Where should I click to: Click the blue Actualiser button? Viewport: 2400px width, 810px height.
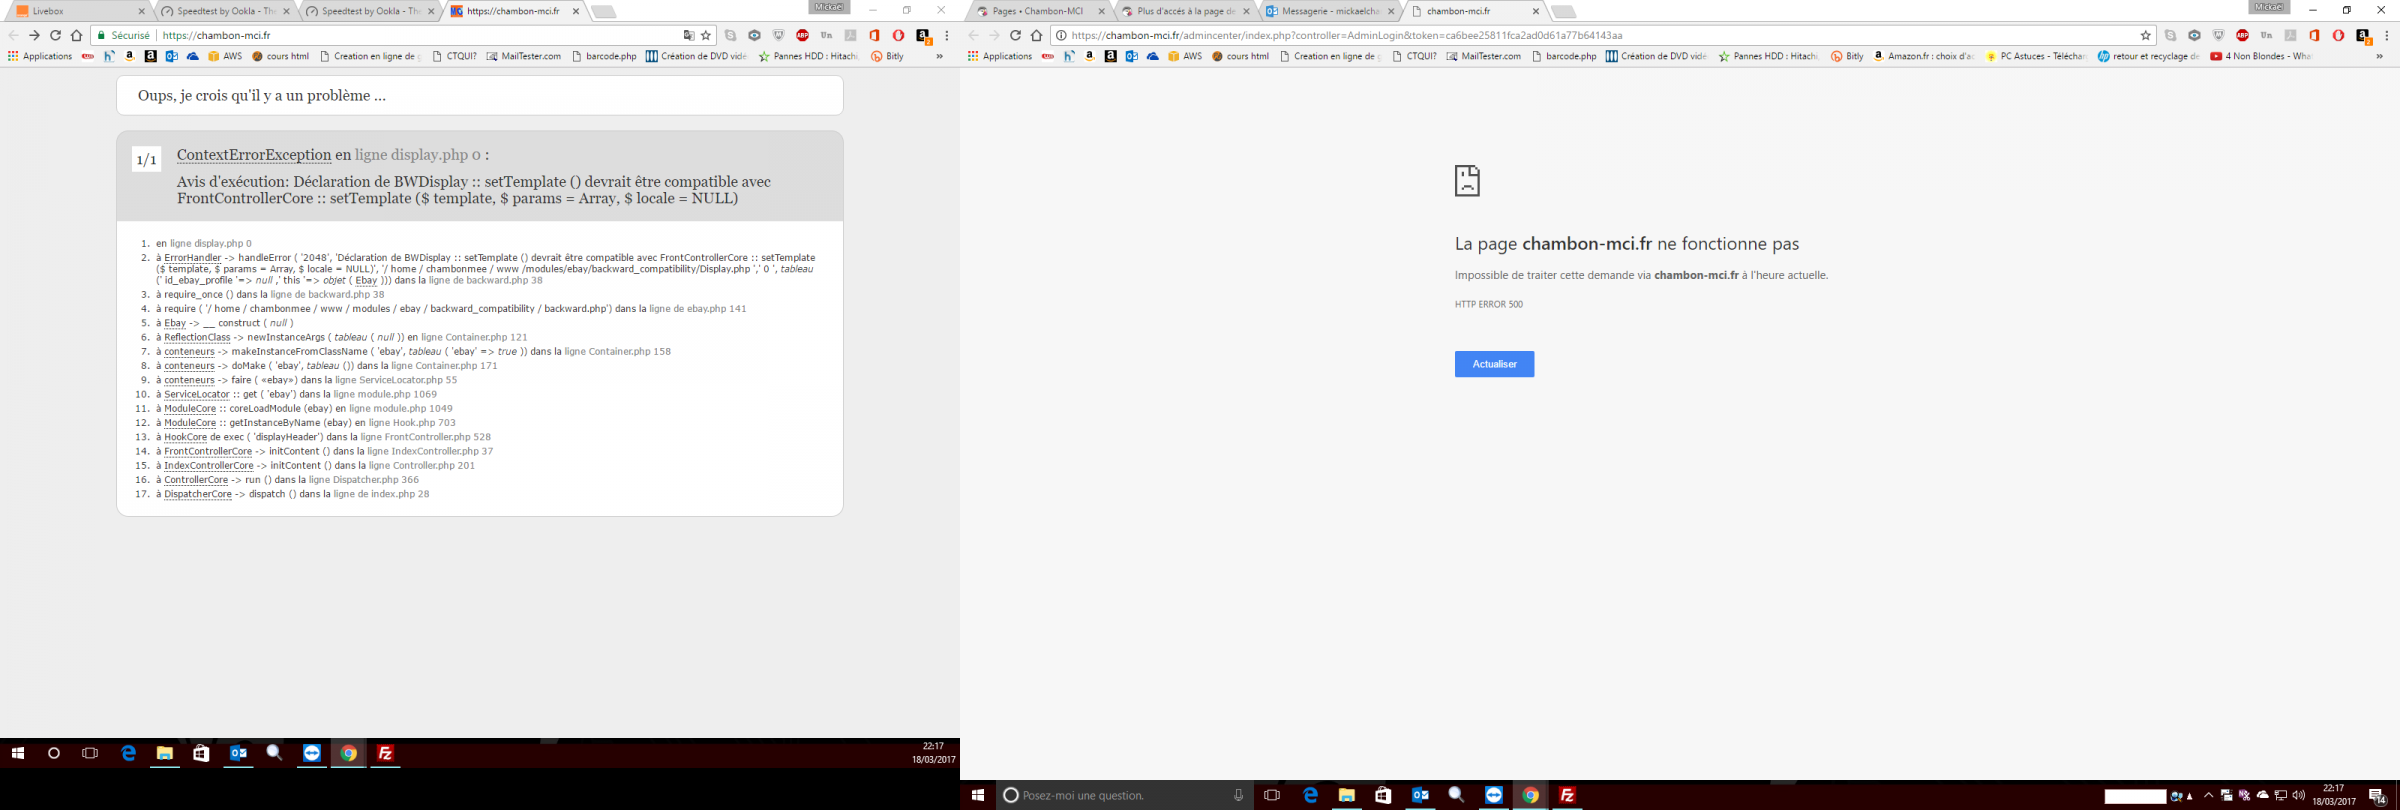coord(1494,364)
